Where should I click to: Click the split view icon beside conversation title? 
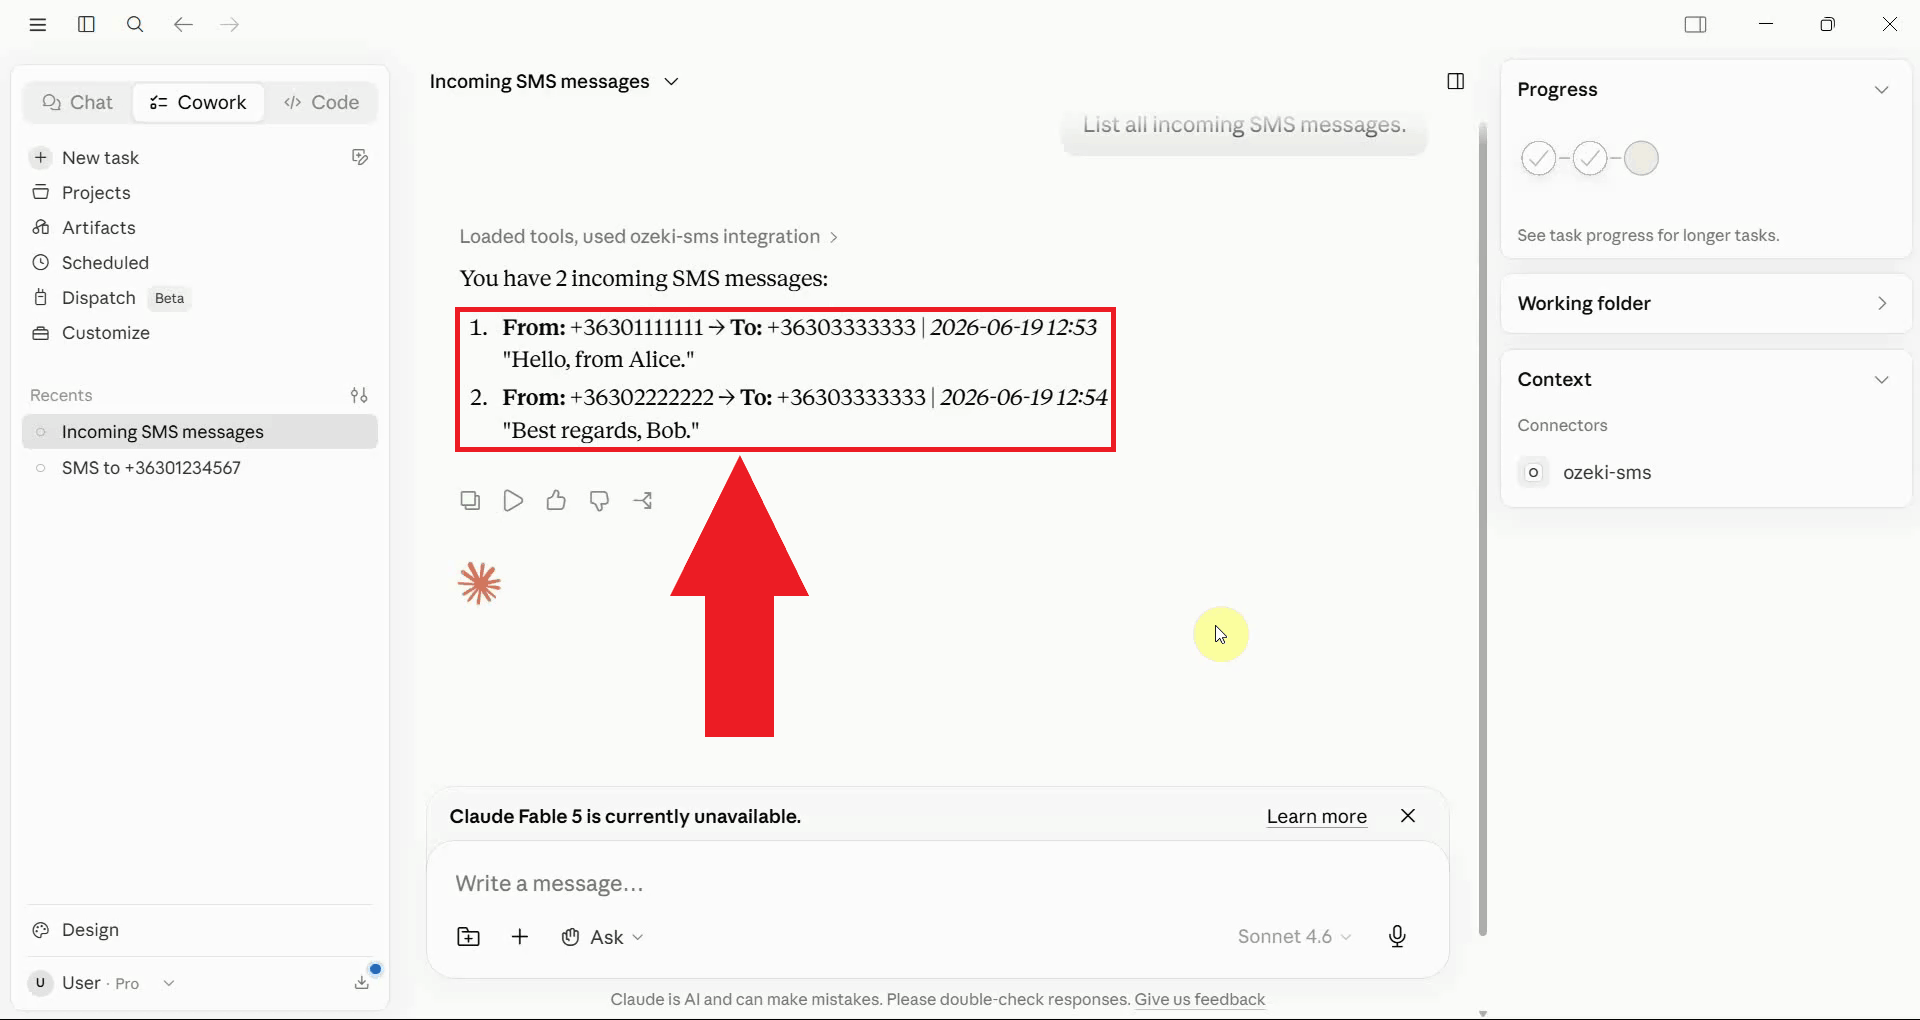(1456, 81)
